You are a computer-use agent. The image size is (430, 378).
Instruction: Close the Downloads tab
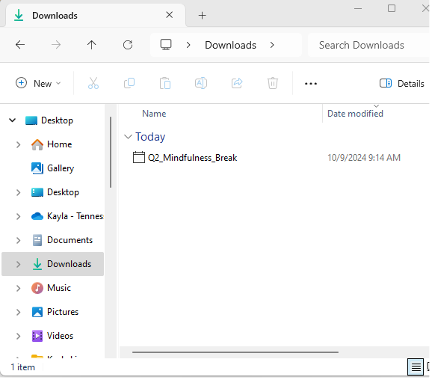click(x=169, y=15)
